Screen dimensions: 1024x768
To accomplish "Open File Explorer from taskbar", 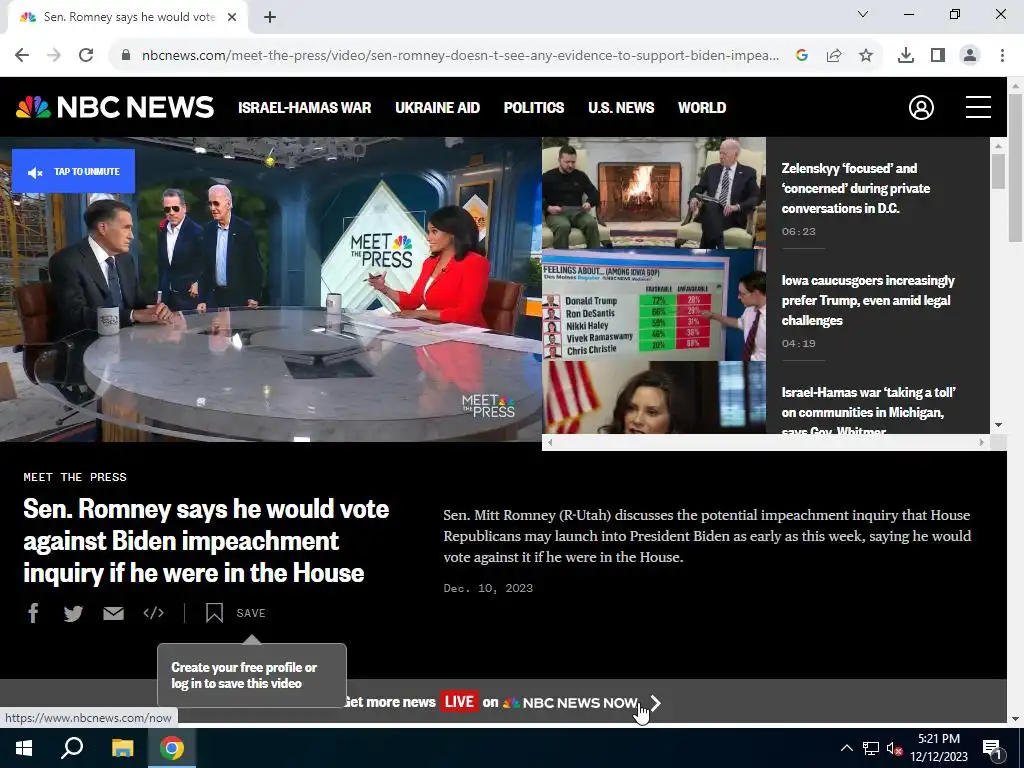I will pos(122,748).
